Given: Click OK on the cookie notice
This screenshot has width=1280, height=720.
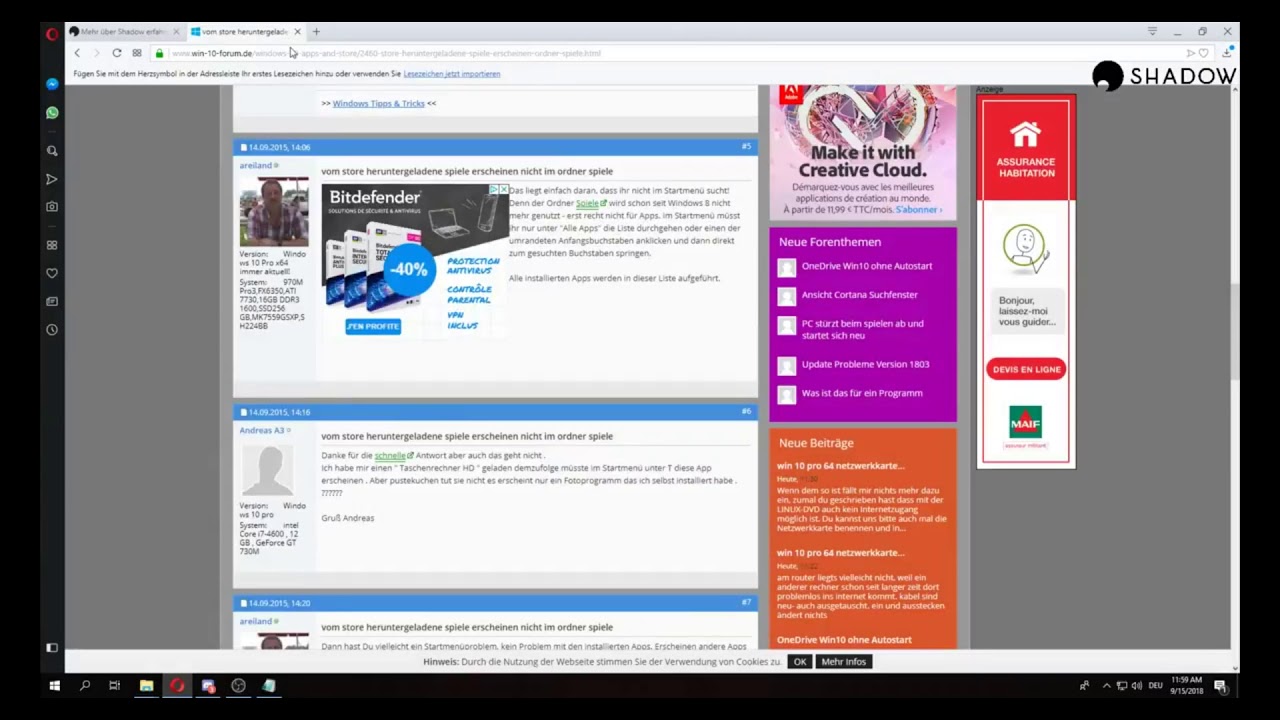Looking at the screenshot, I should coord(799,662).
